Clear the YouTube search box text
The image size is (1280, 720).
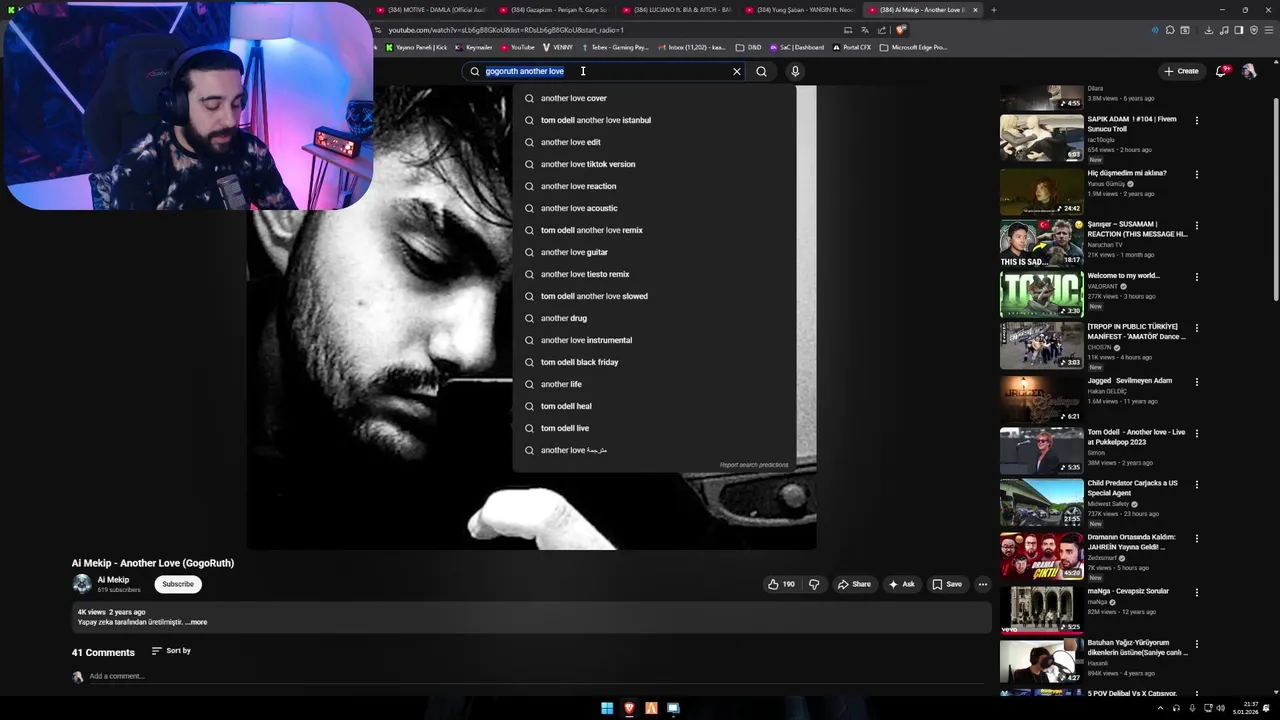737,71
